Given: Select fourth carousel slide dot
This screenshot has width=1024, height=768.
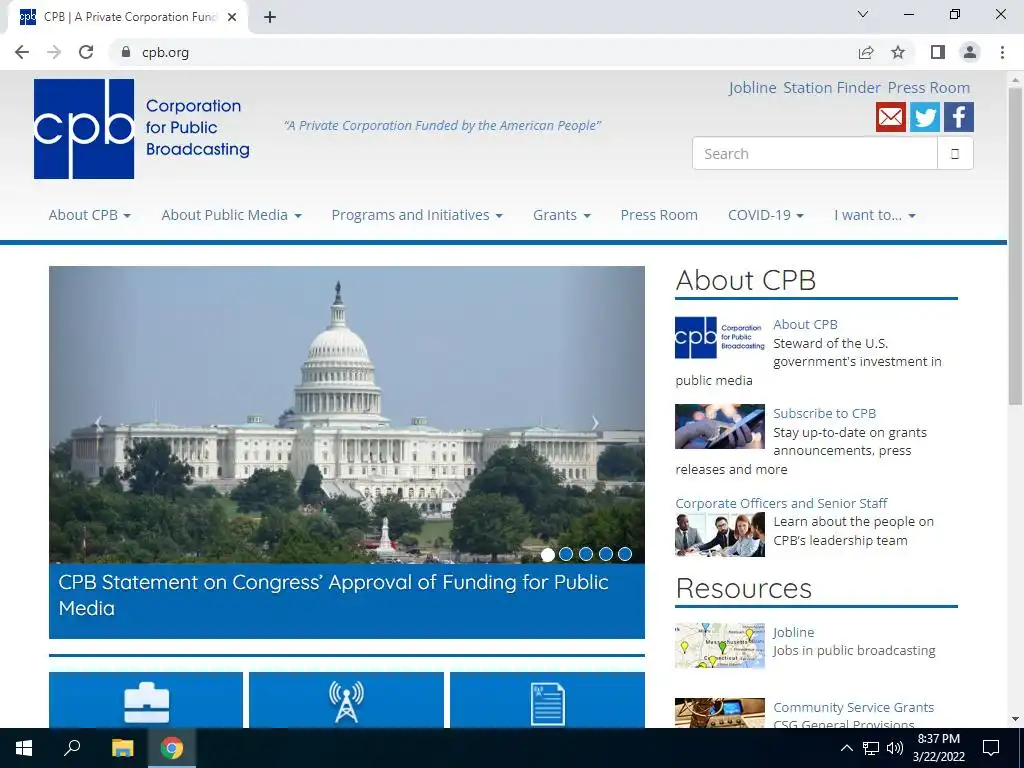Looking at the screenshot, I should coord(606,554).
